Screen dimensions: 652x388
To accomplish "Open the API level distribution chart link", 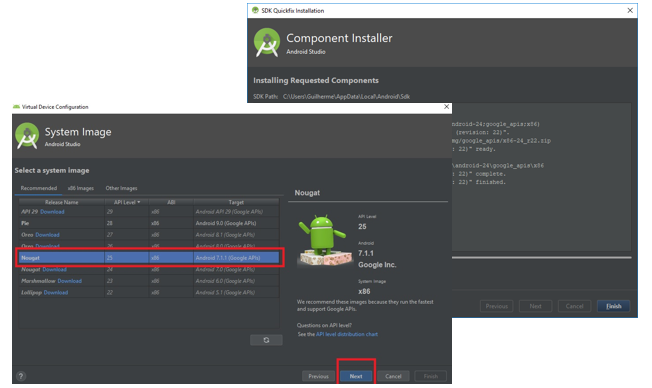I will 347,334.
